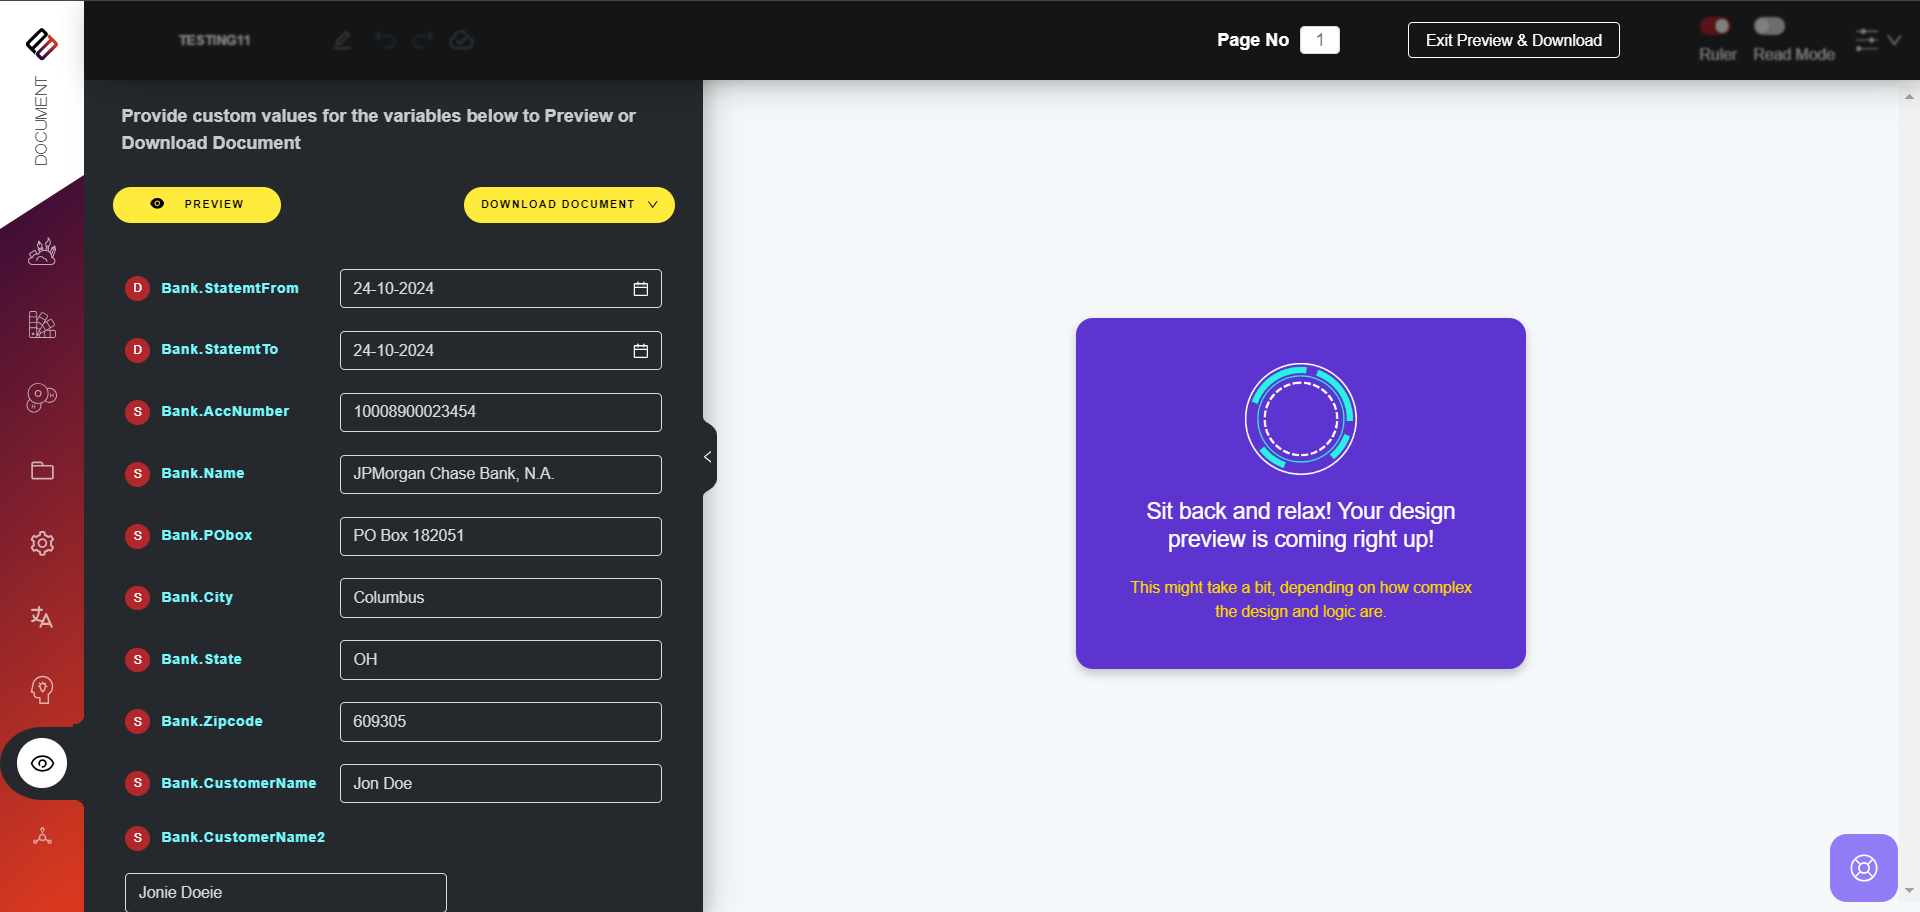The width and height of the screenshot is (1920, 912).
Task: Open the color palette swatches sidebar icon
Action: pyautogui.click(x=42, y=325)
